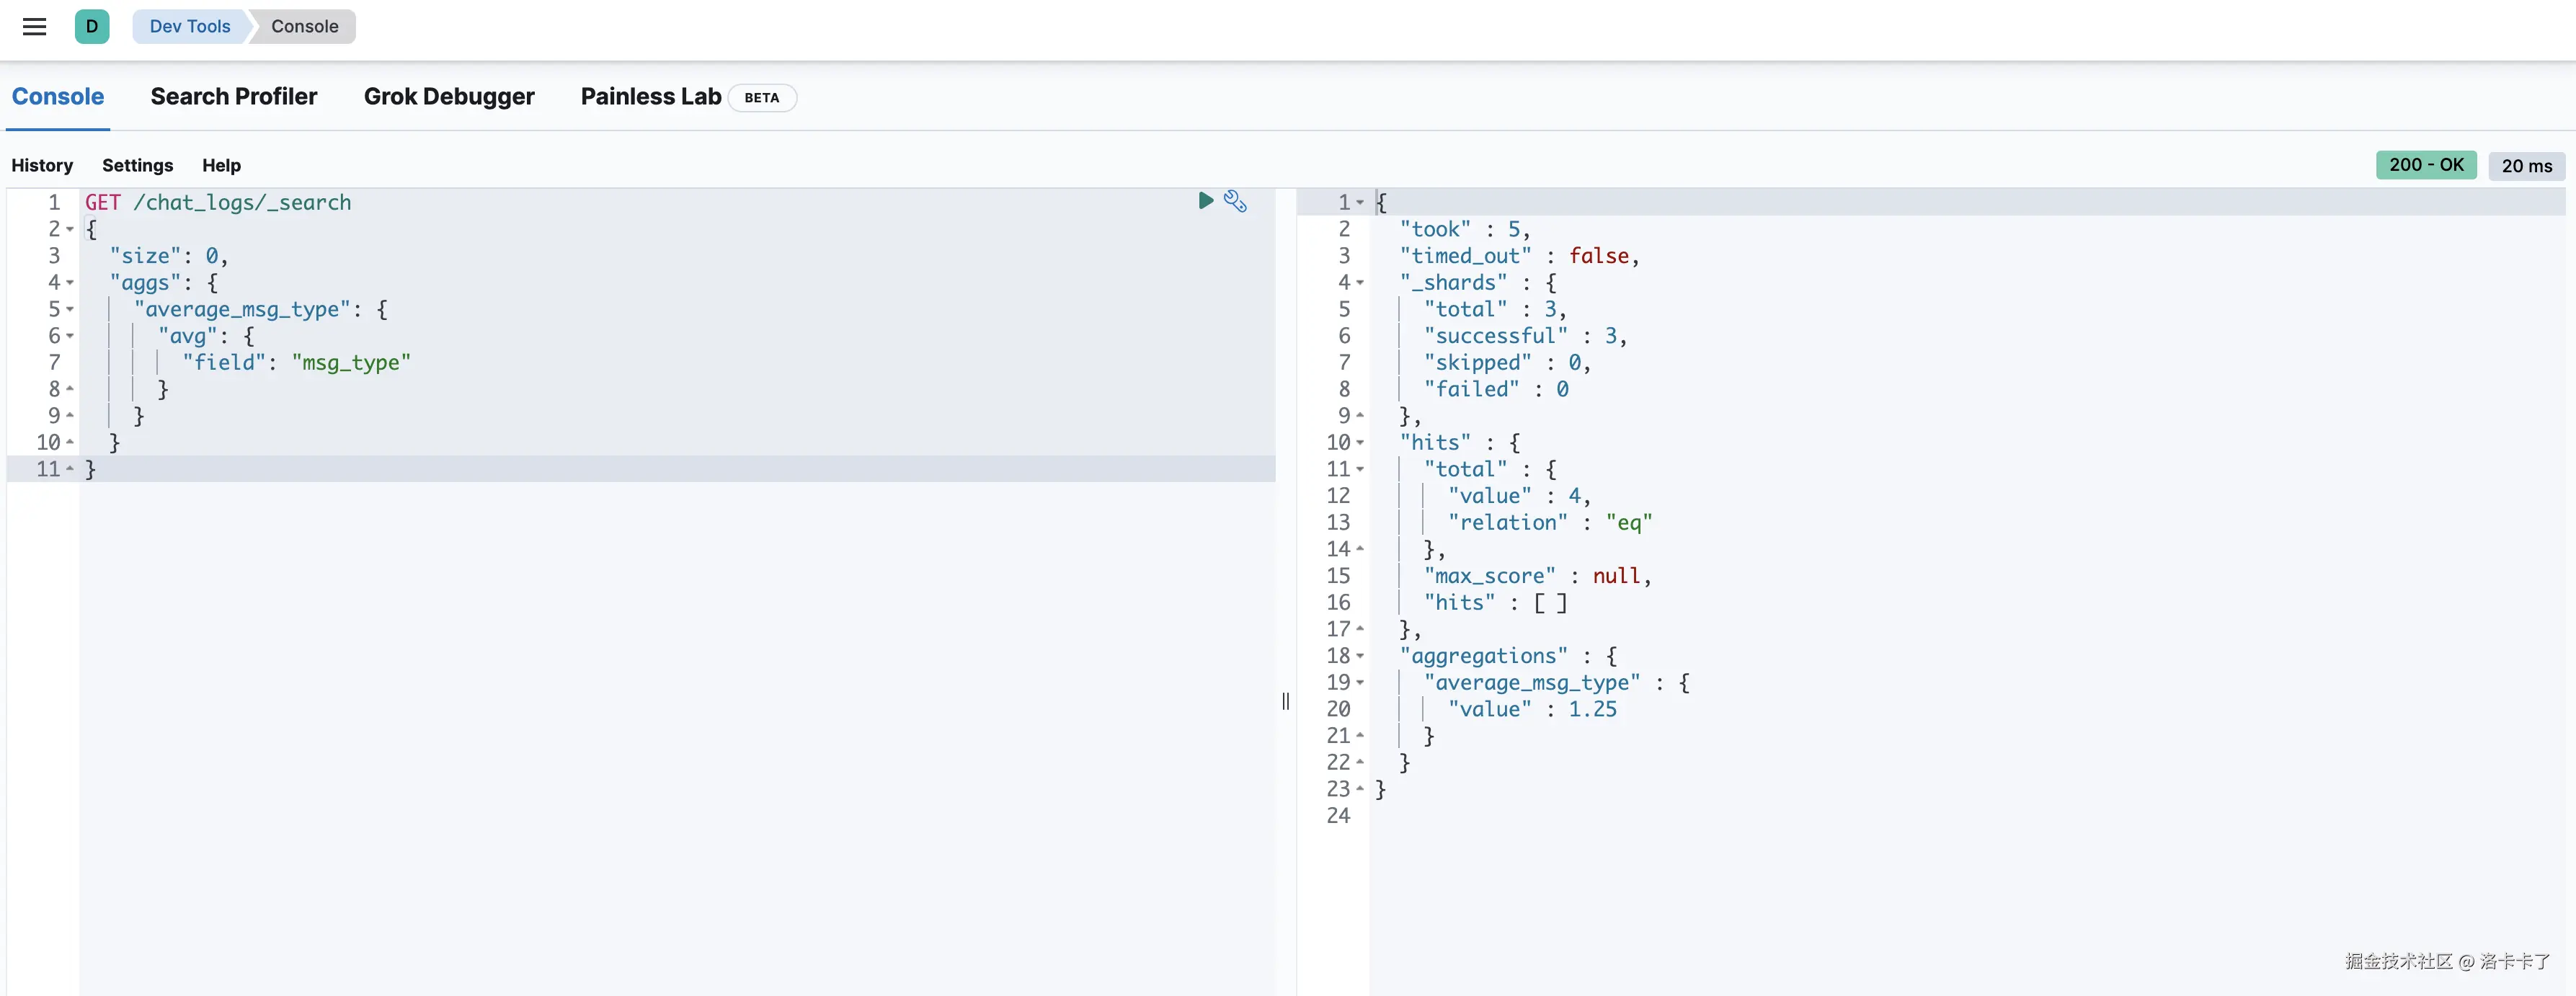Open the request History
Image resolution: width=2576 pixels, height=996 pixels.
tap(42, 166)
